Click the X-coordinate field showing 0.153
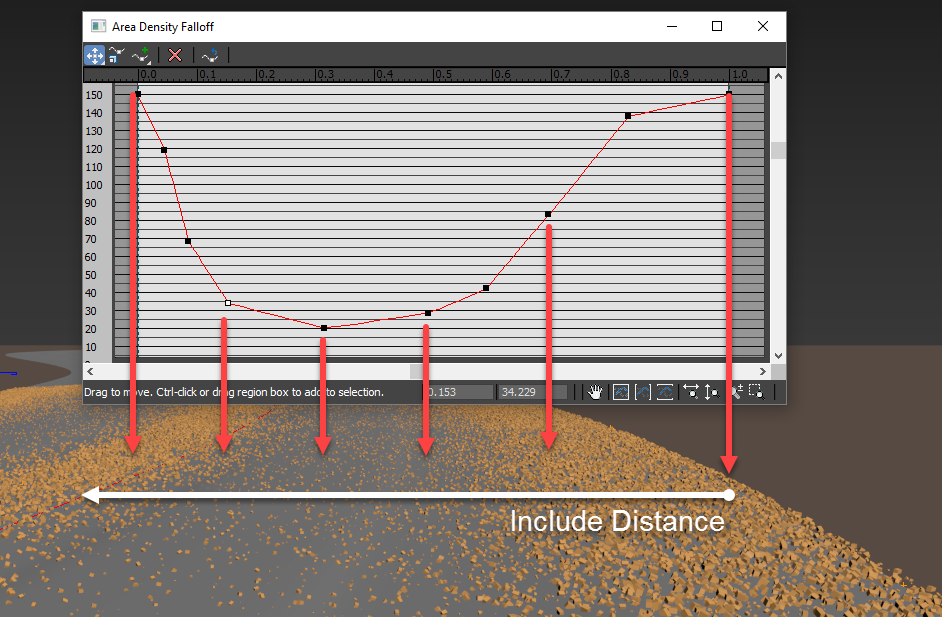Image resolution: width=942 pixels, height=617 pixels. 456,391
